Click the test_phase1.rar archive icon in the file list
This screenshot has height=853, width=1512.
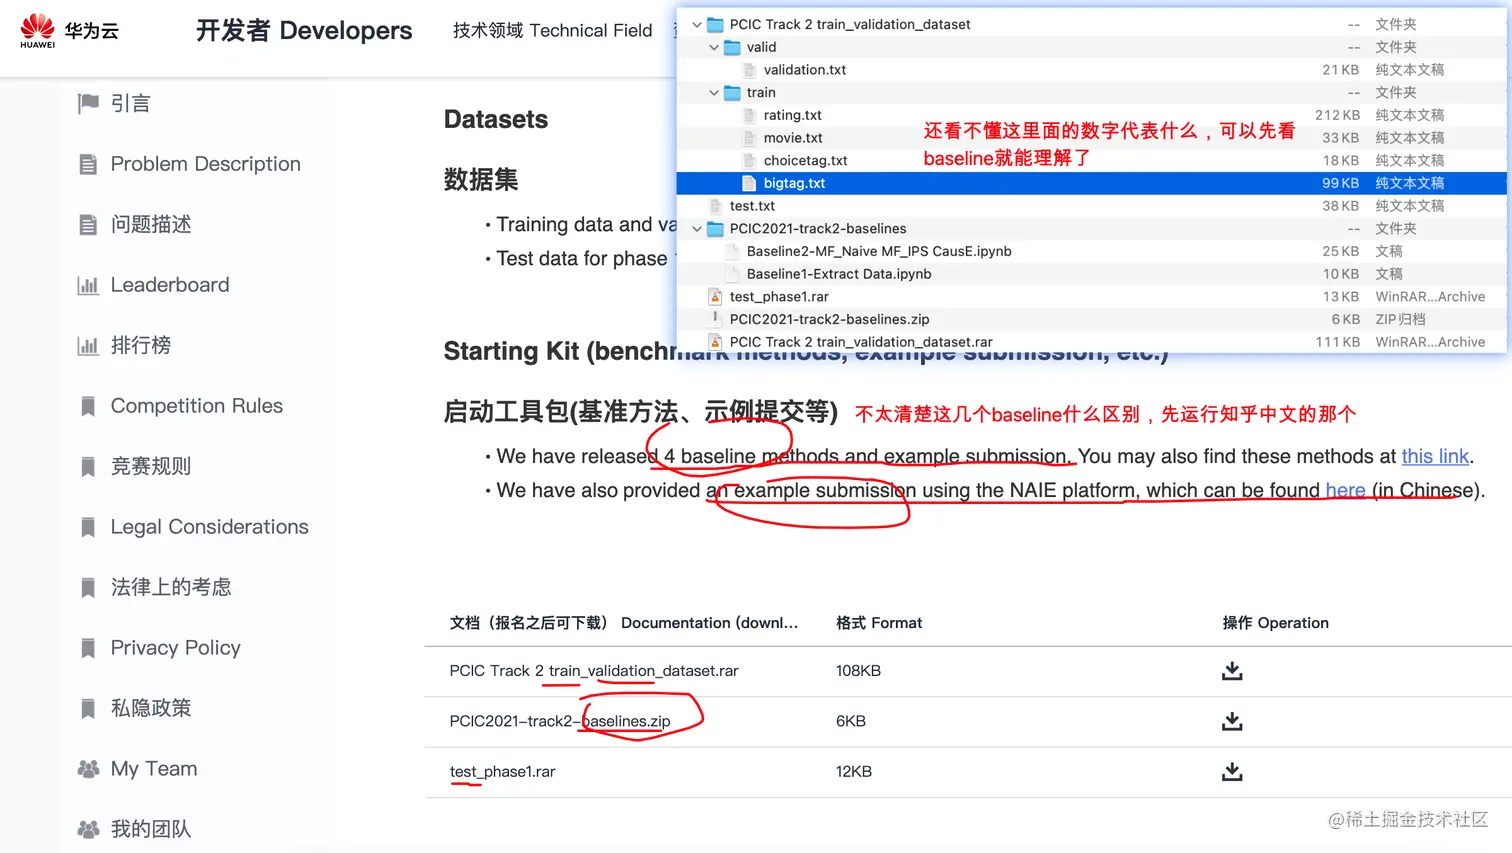point(715,297)
